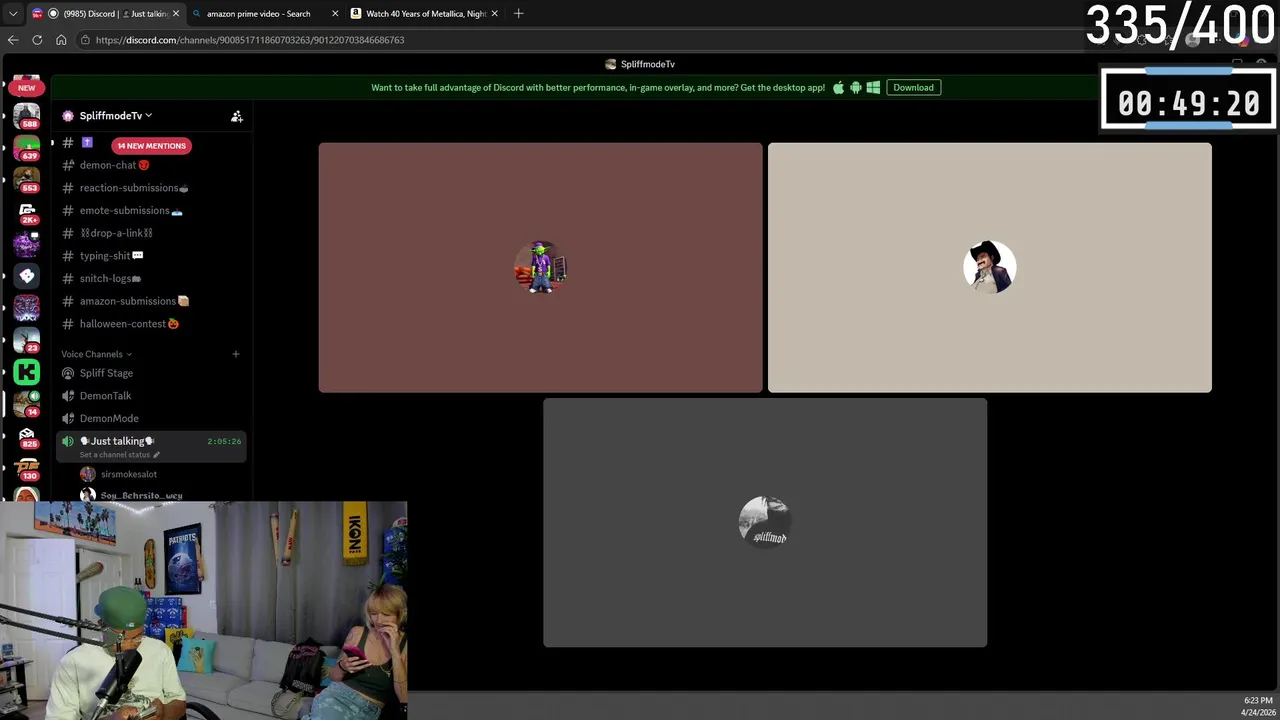
Task: Switch to amazon prime video Search tab
Action: (x=258, y=13)
